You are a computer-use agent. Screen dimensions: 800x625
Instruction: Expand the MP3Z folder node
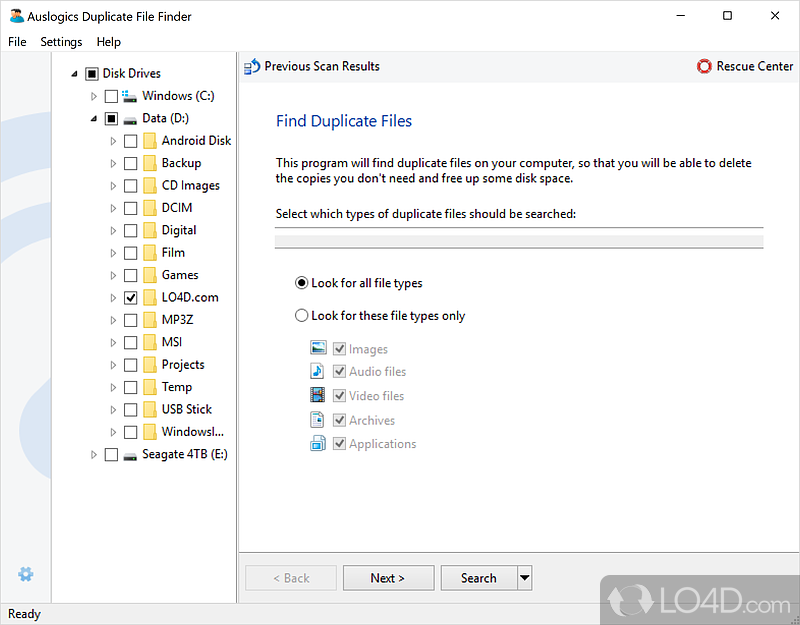113,320
